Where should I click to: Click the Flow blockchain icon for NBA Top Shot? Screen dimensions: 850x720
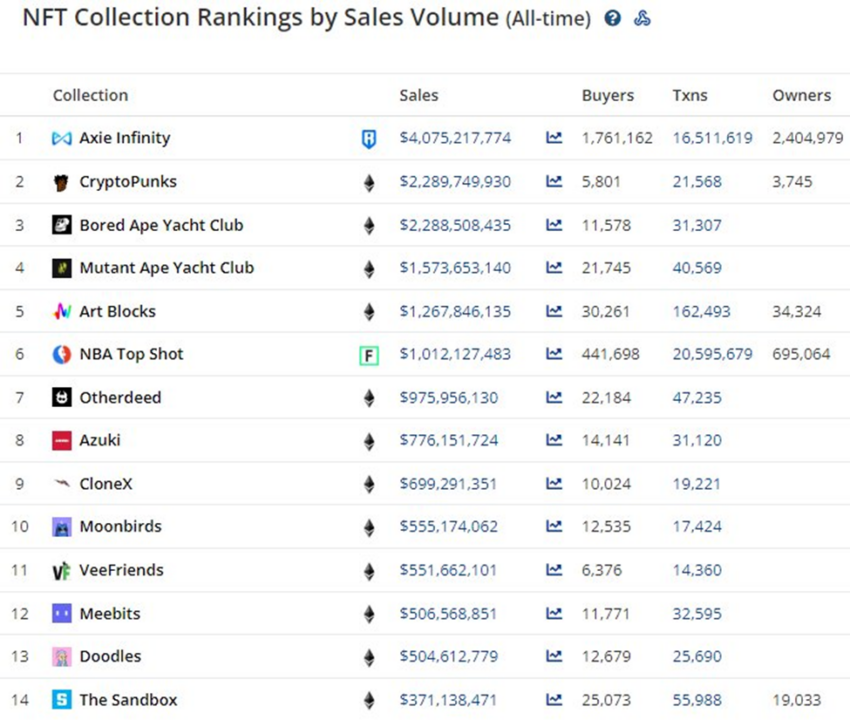click(369, 356)
